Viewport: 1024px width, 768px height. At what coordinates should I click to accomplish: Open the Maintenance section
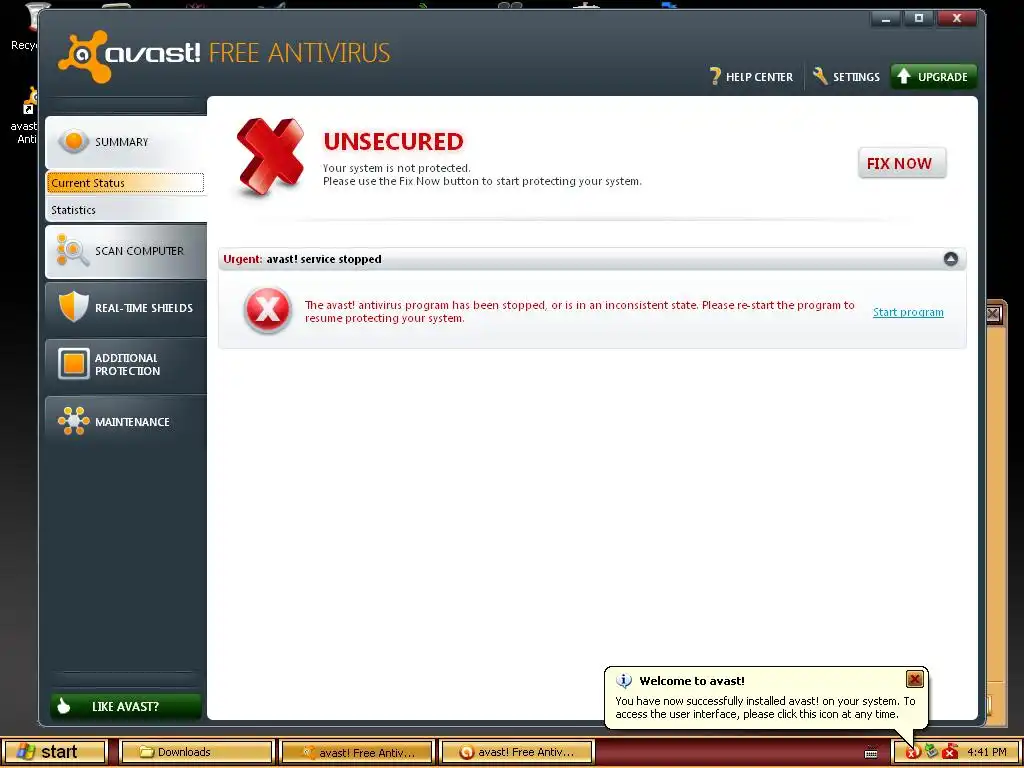click(126, 421)
